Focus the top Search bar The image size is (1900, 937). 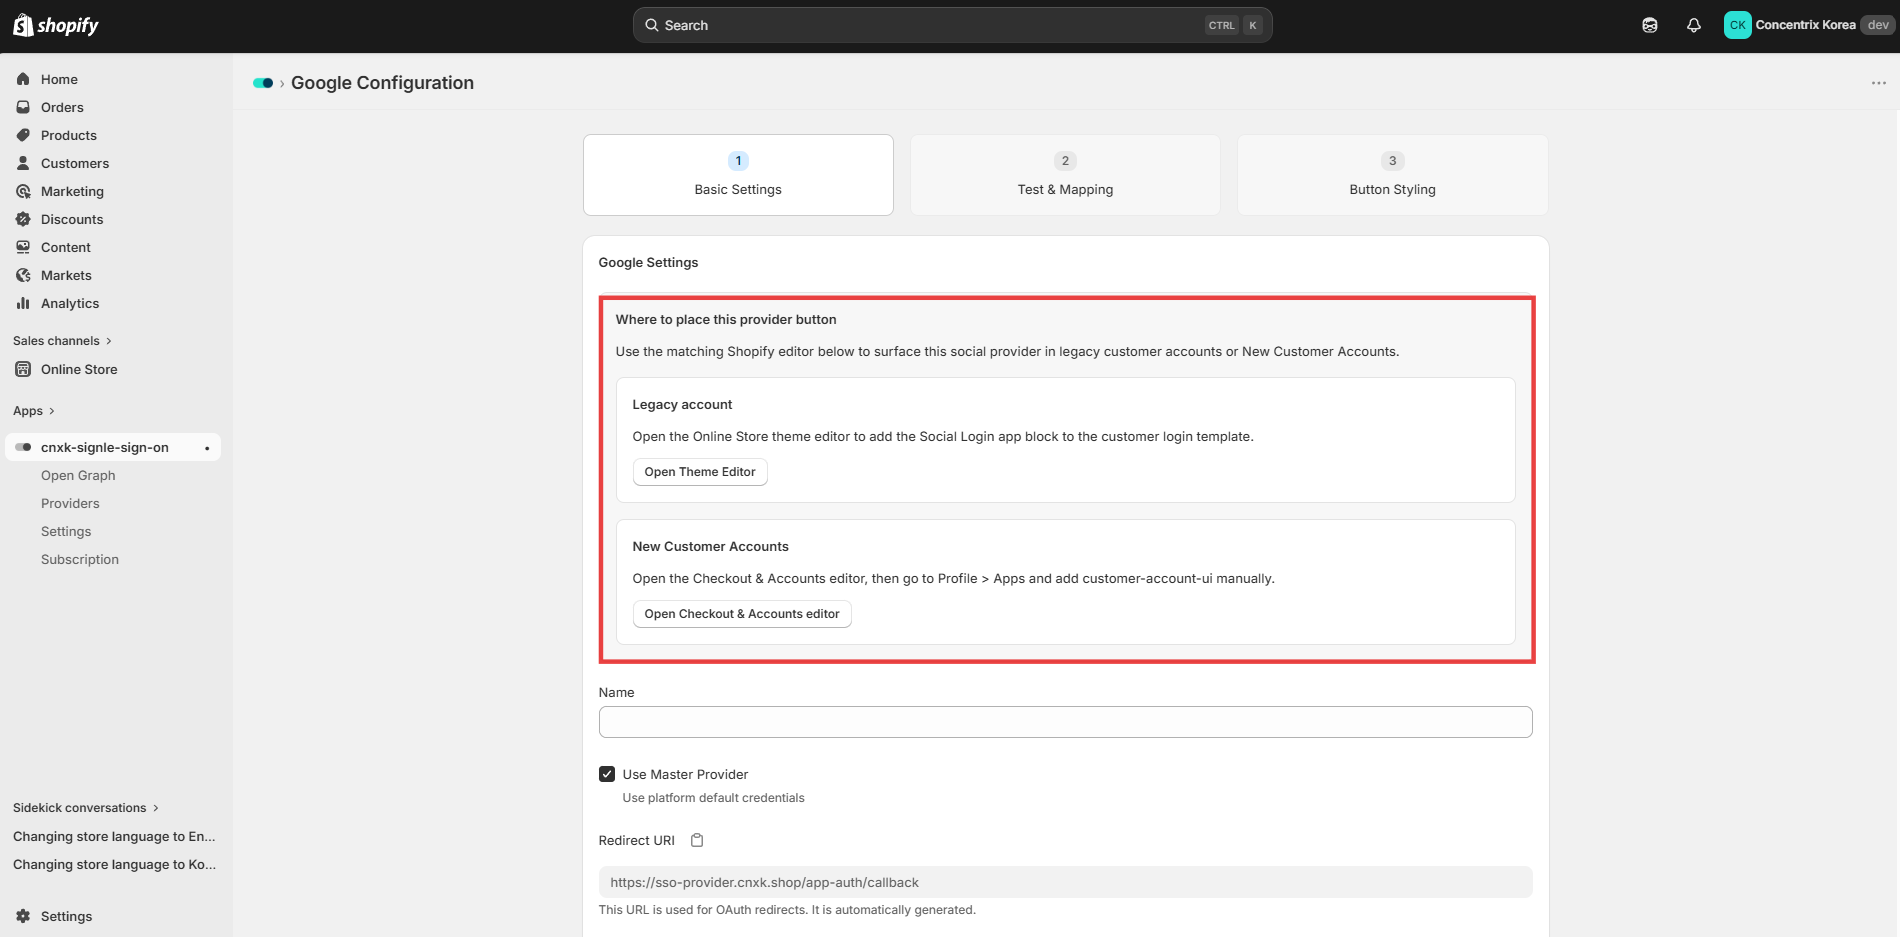pyautogui.click(x=952, y=25)
